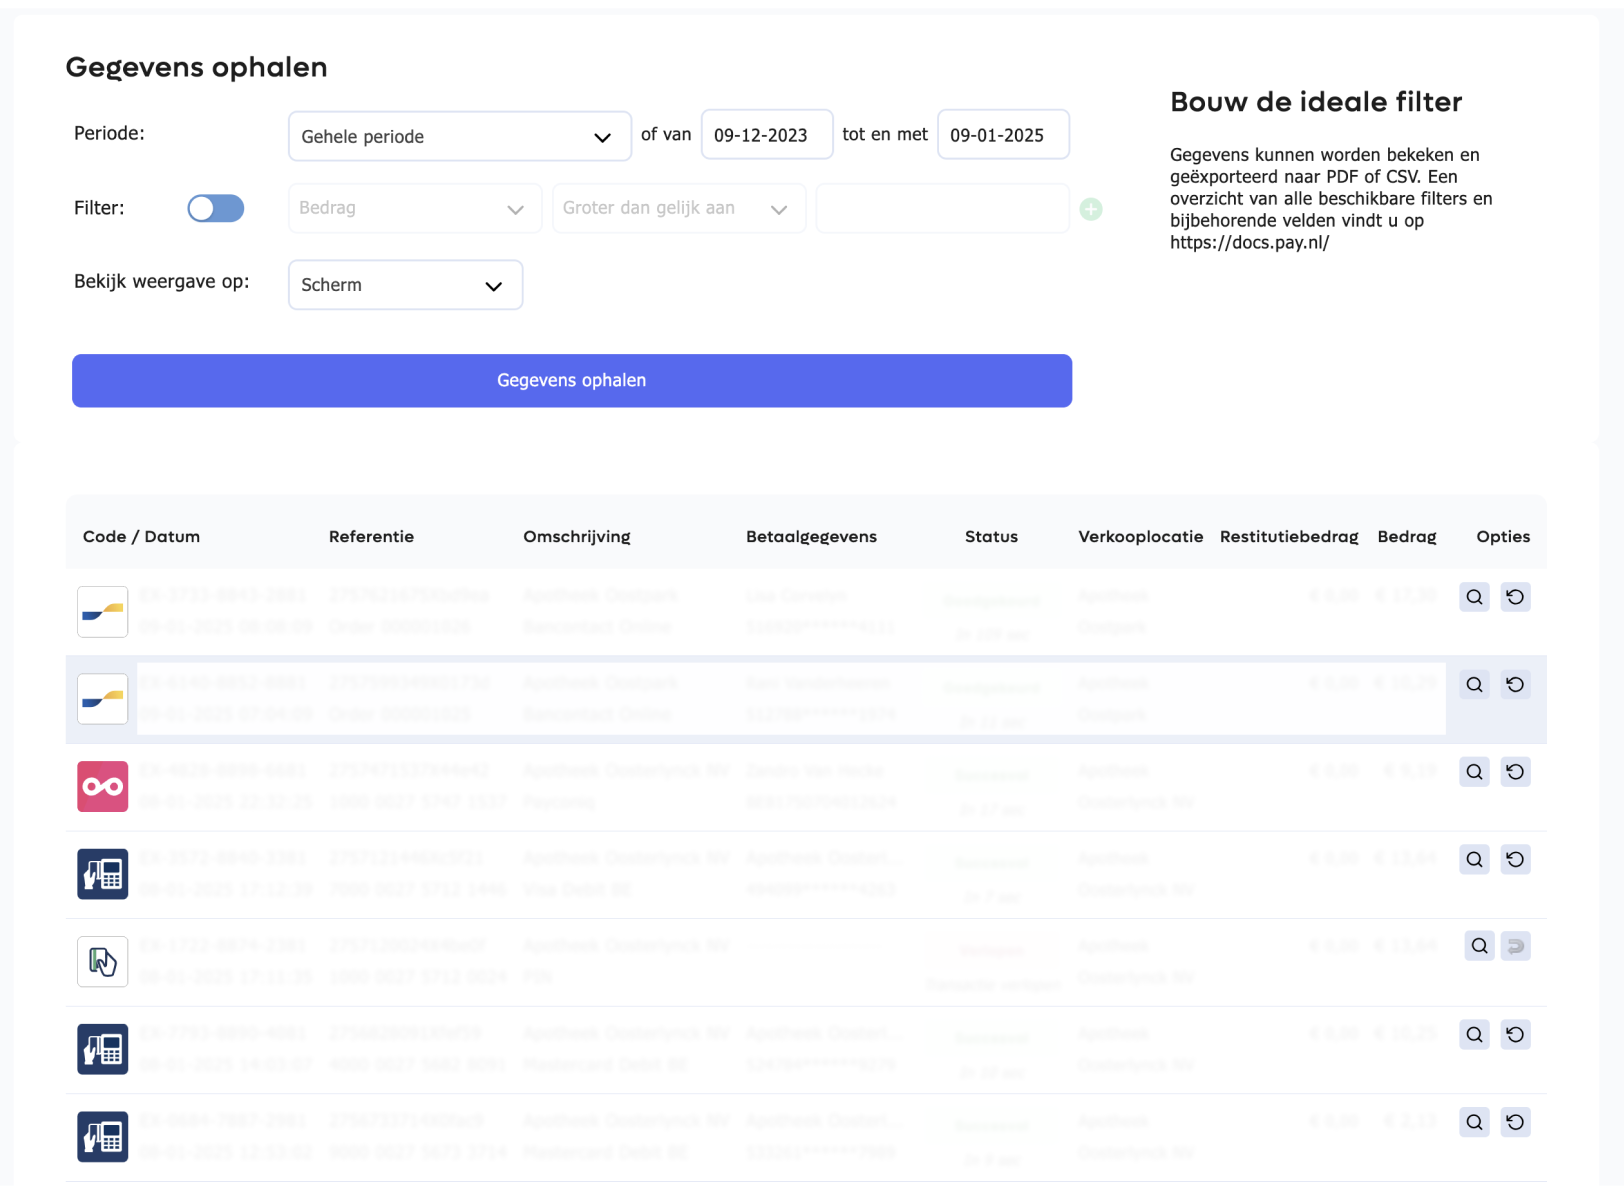Toggle the Filter switch
Viewport: 1624px width, 1196px height.
216,208
